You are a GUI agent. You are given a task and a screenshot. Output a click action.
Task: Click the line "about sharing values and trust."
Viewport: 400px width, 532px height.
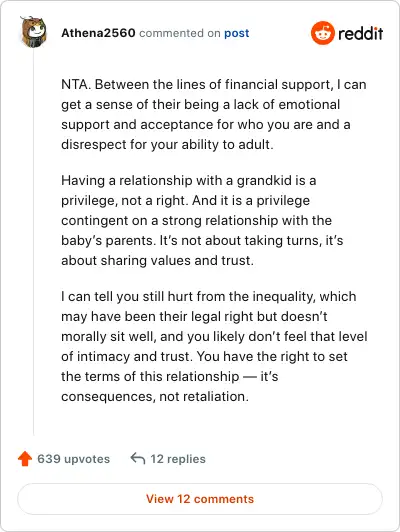pyautogui.click(x=157, y=261)
